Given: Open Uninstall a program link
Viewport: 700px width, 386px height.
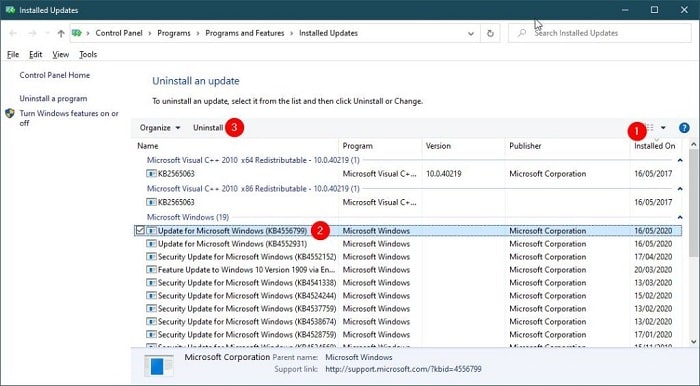Looking at the screenshot, I should click(x=53, y=99).
